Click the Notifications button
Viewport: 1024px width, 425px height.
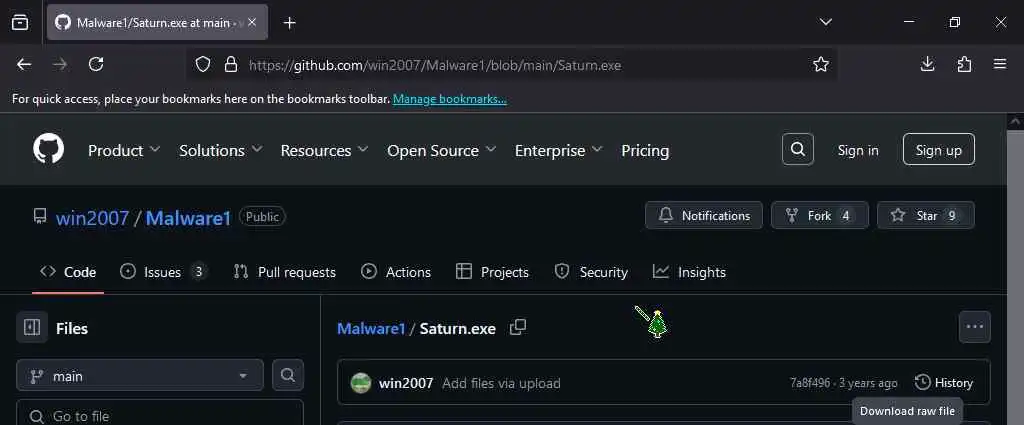704,215
